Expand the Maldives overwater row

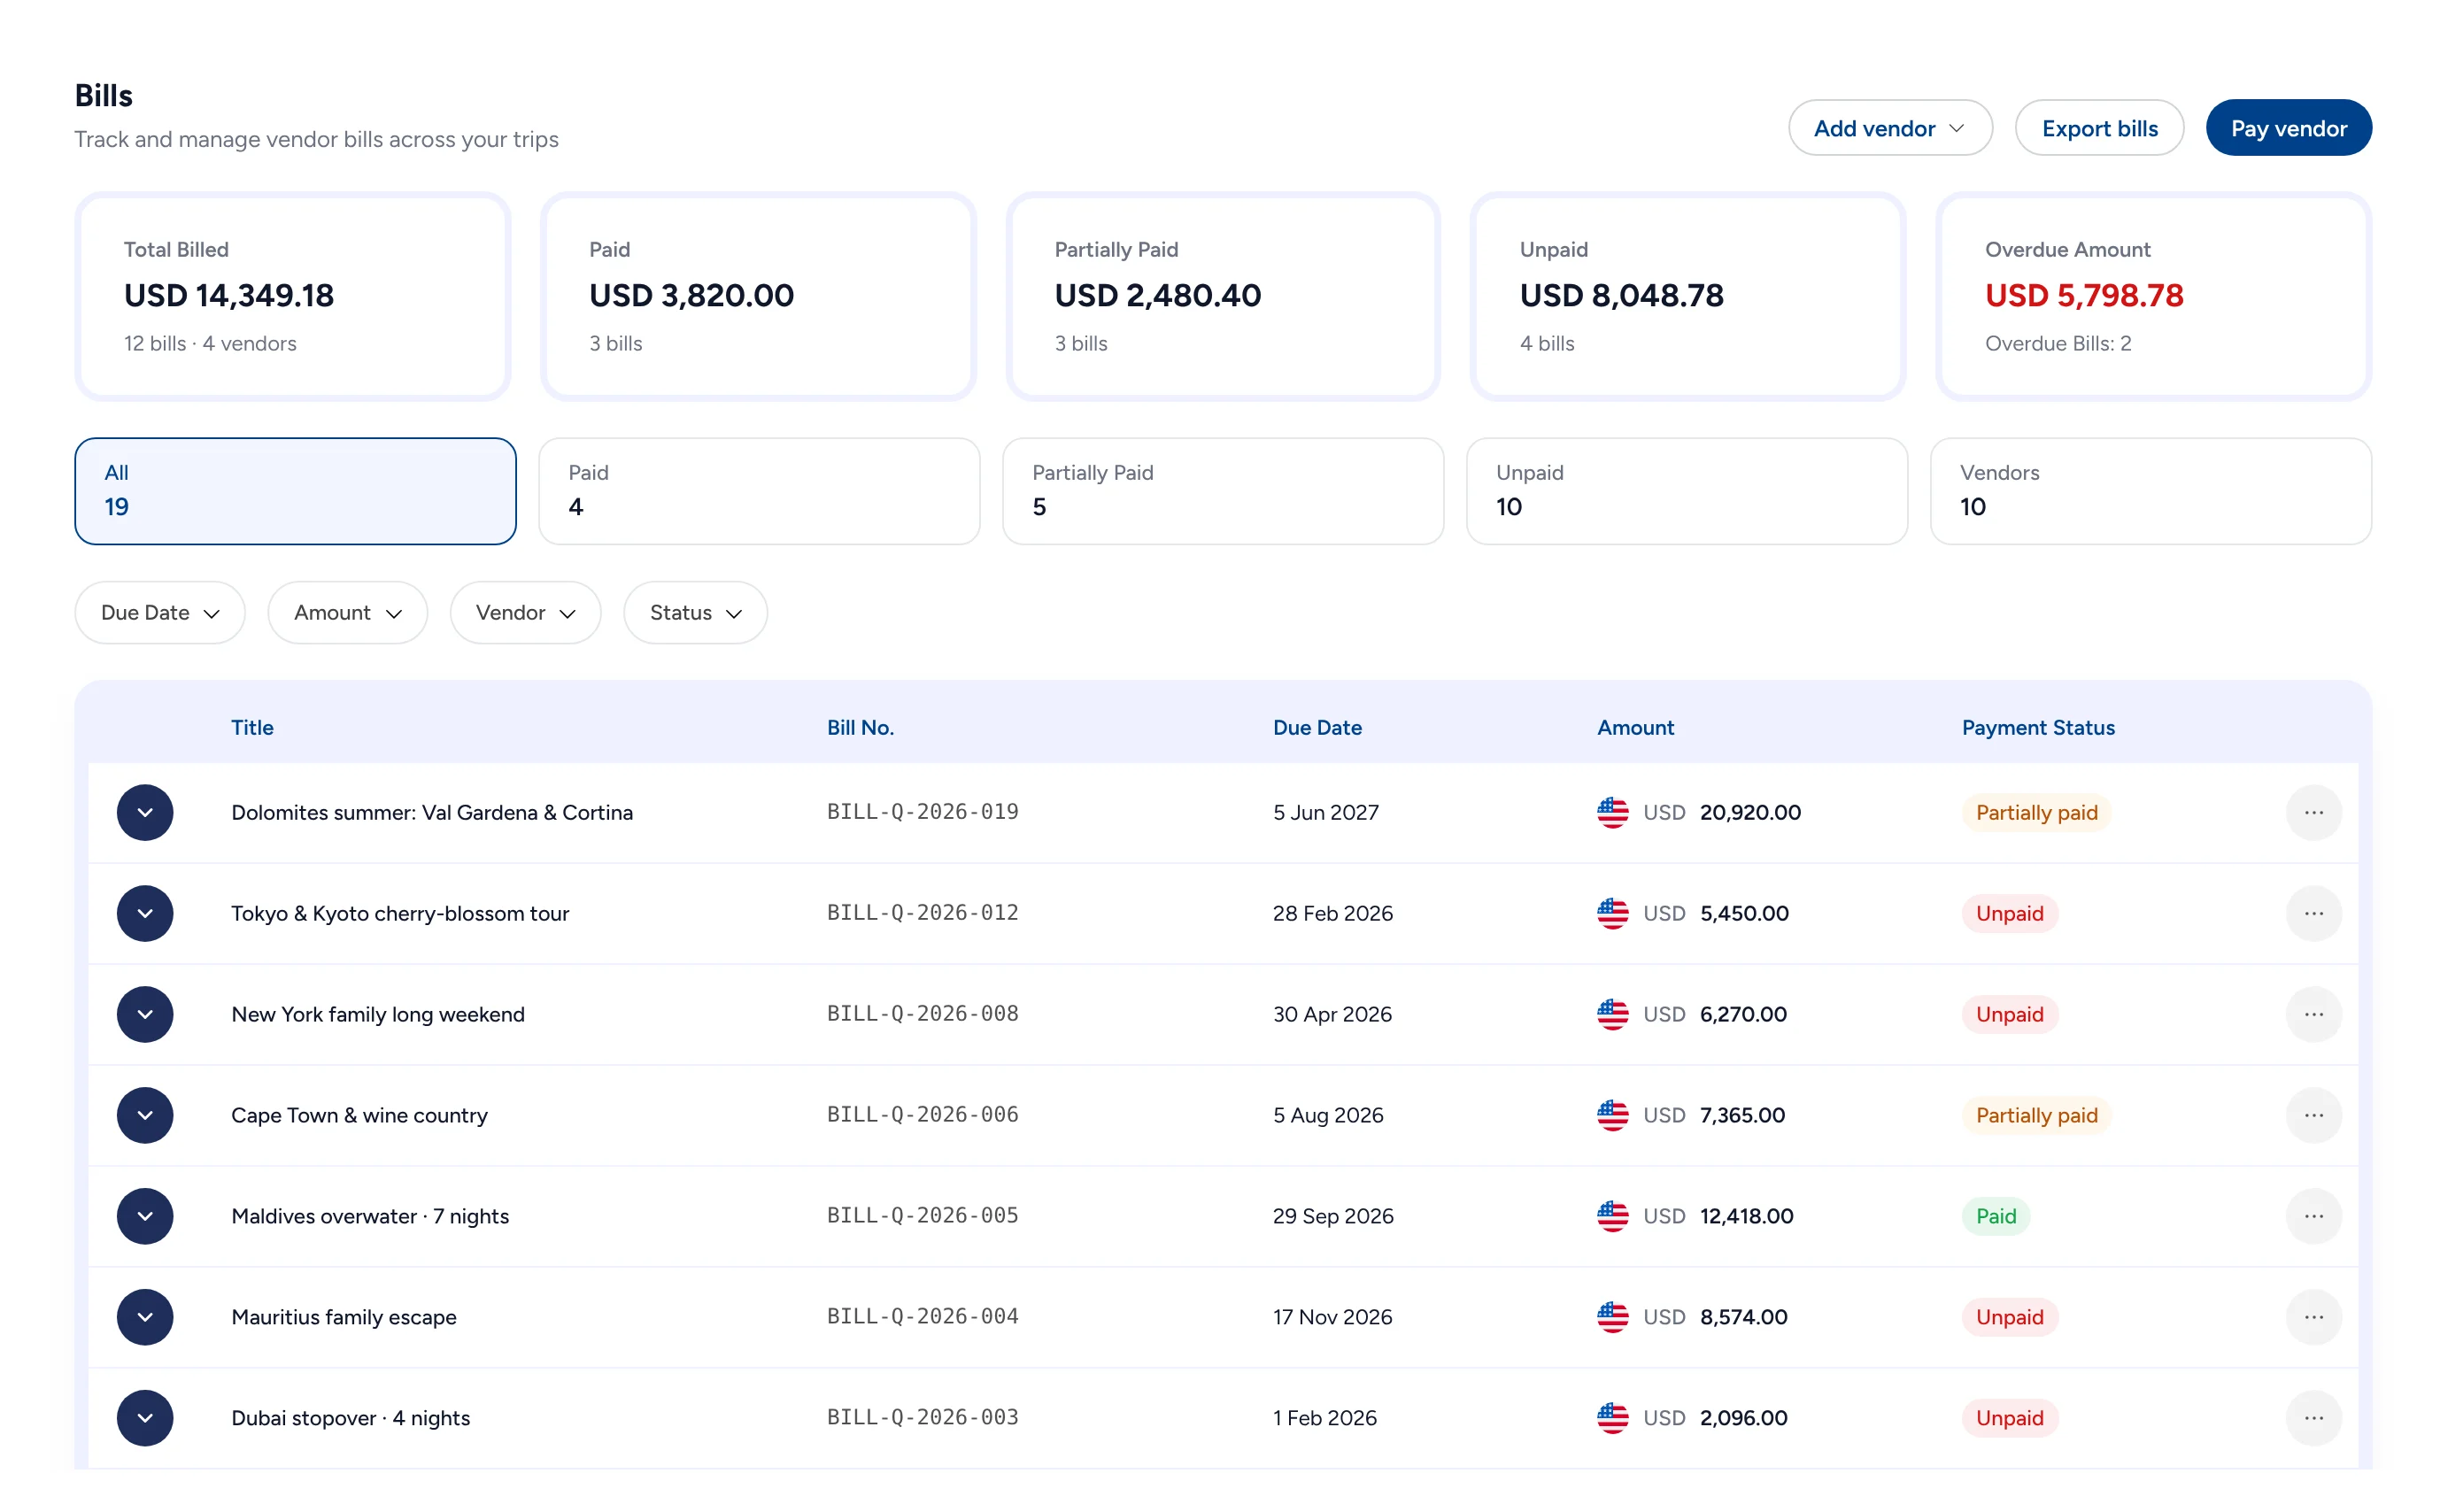145,1216
